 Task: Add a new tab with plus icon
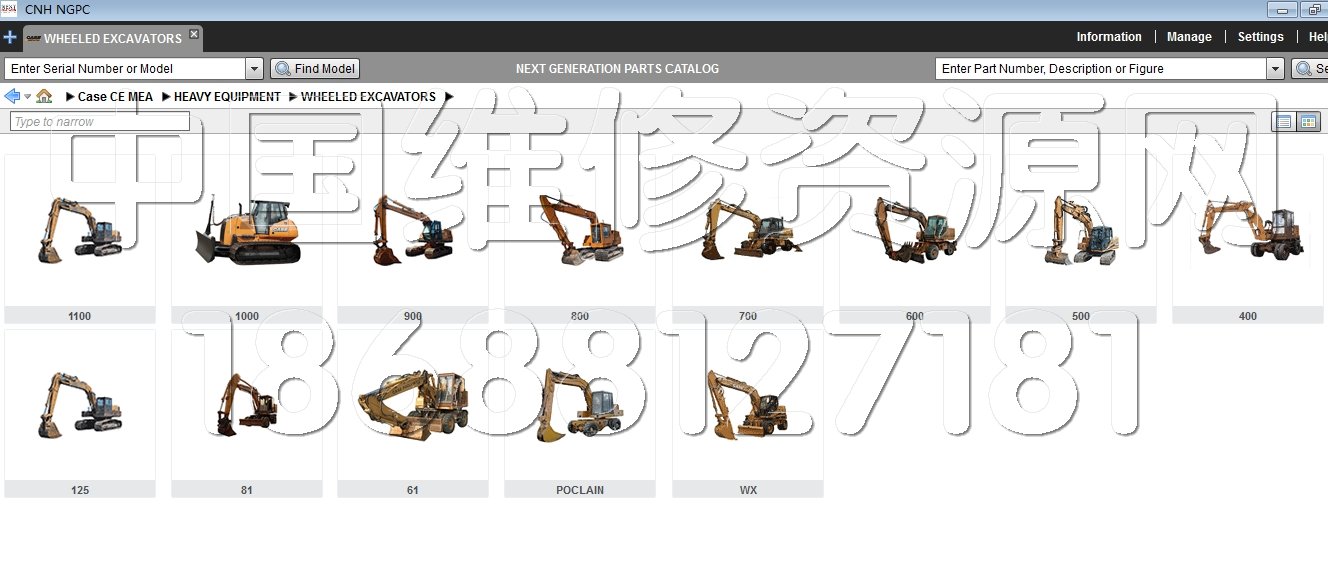pyautogui.click(x=10, y=38)
